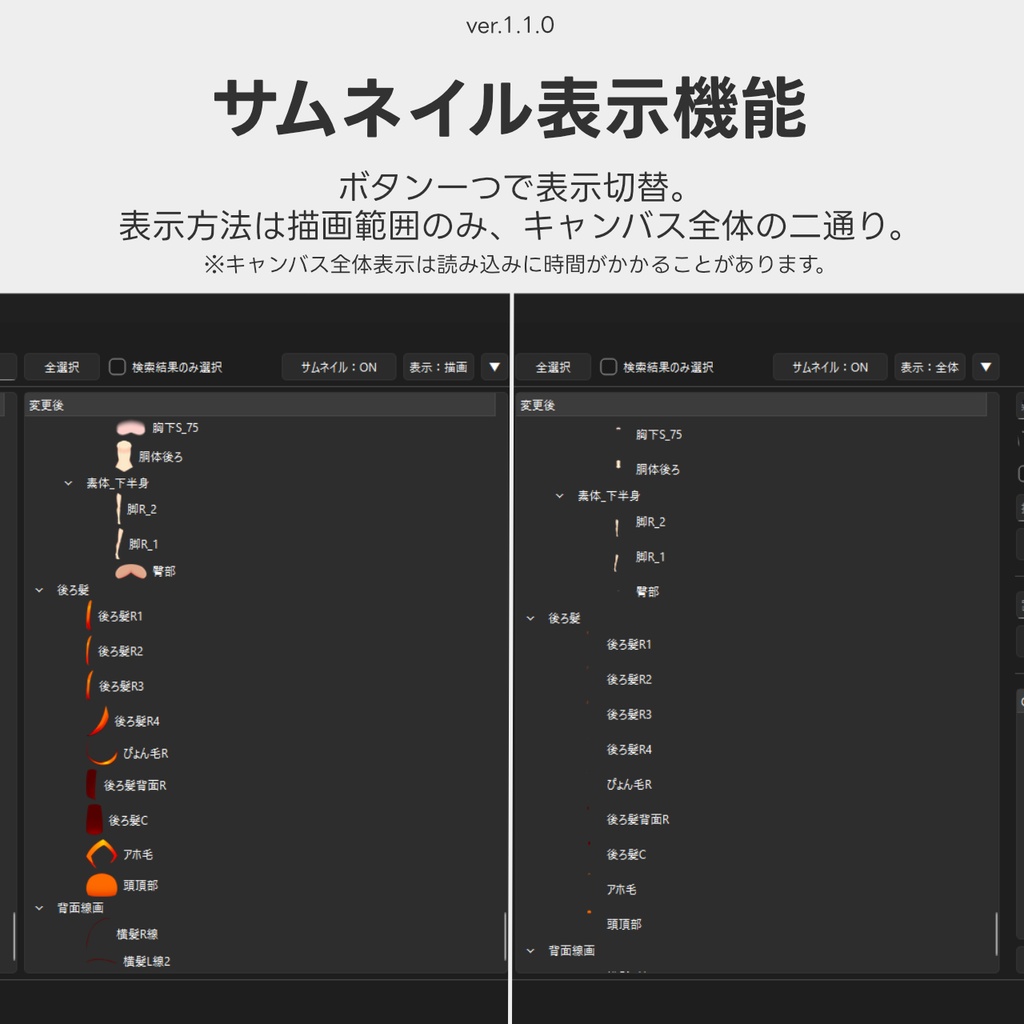Select the 後ろ髪C thumbnail in left panel
Image resolution: width=1024 pixels, height=1024 pixels.
pos(95,820)
